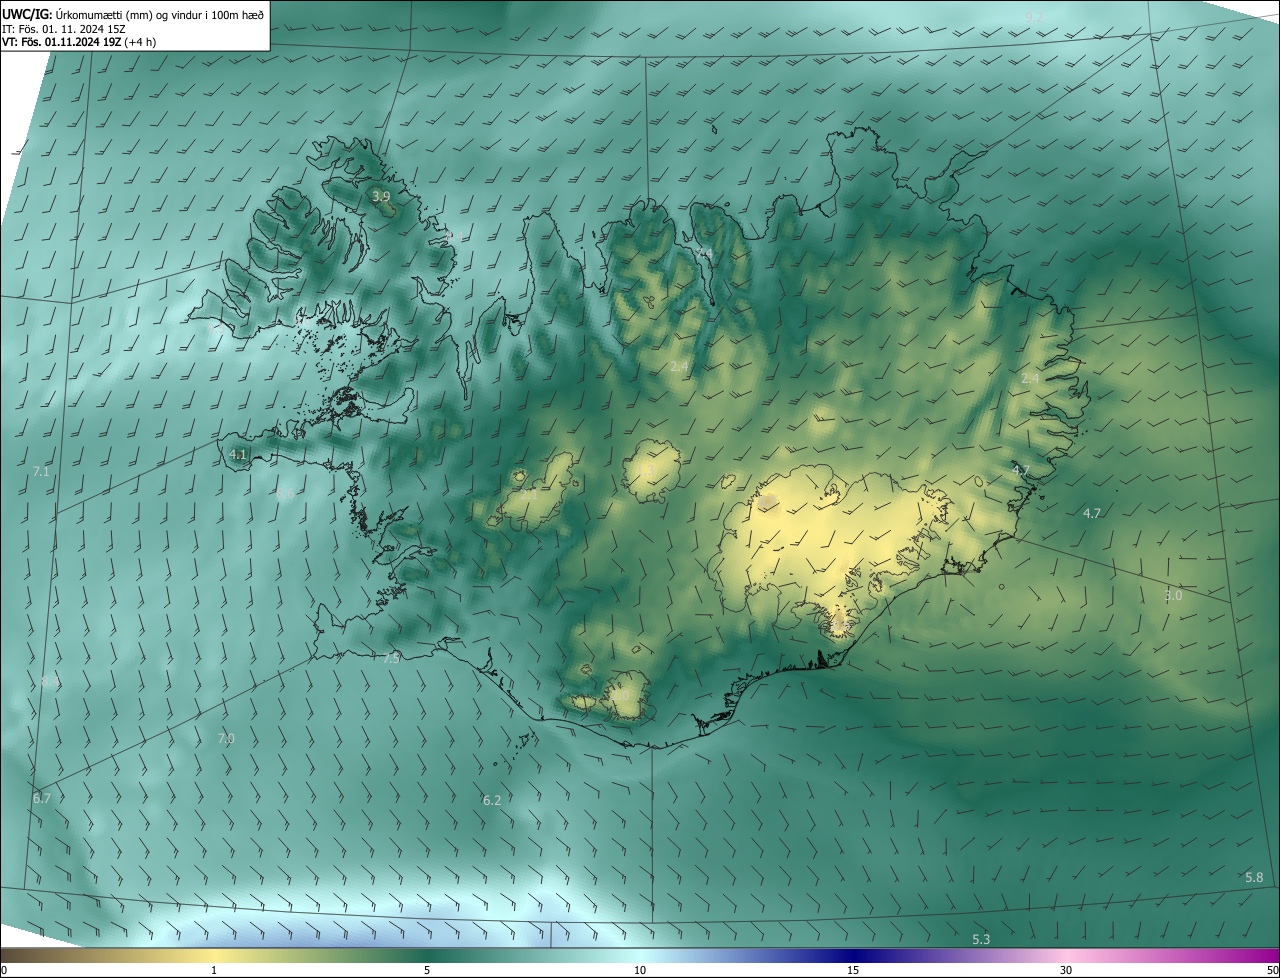Select the 5 tick label under the color scale

tap(427, 970)
